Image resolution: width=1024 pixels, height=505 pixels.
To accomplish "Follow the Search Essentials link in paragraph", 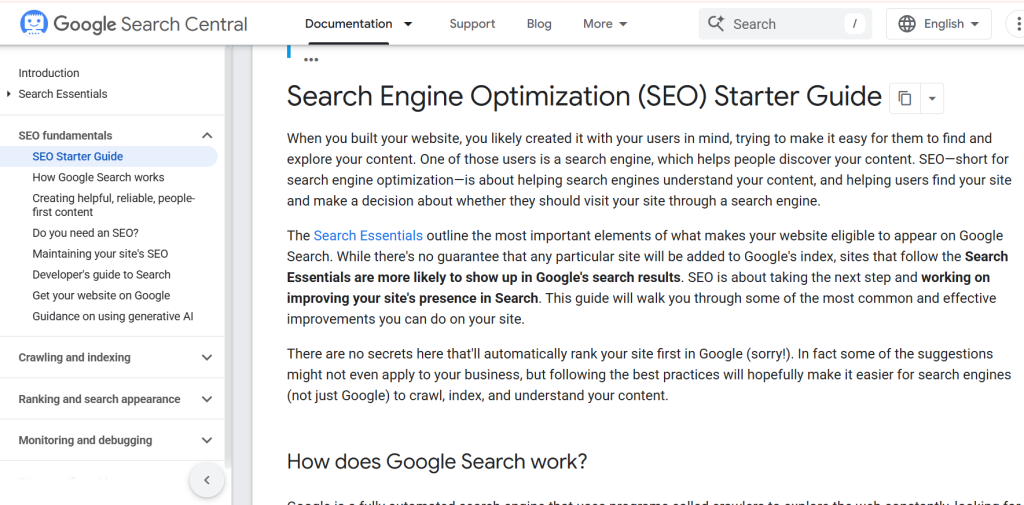I will point(368,236).
